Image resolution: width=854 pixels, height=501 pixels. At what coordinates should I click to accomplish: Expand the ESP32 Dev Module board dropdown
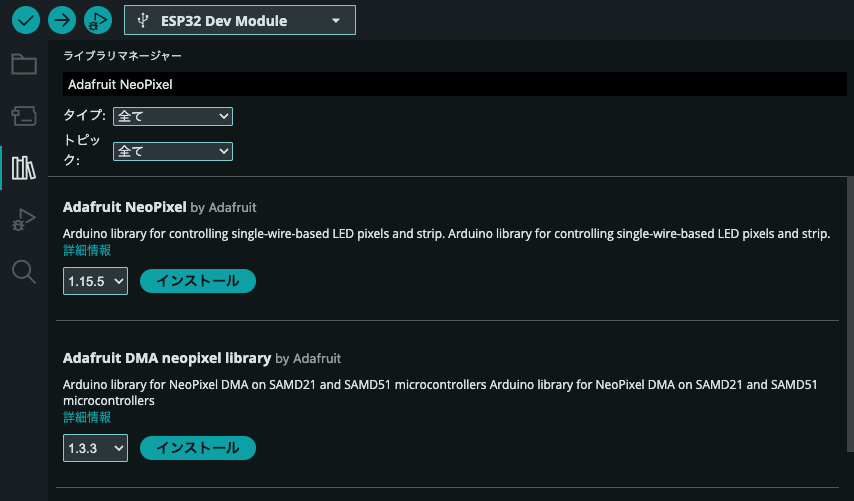click(240, 20)
